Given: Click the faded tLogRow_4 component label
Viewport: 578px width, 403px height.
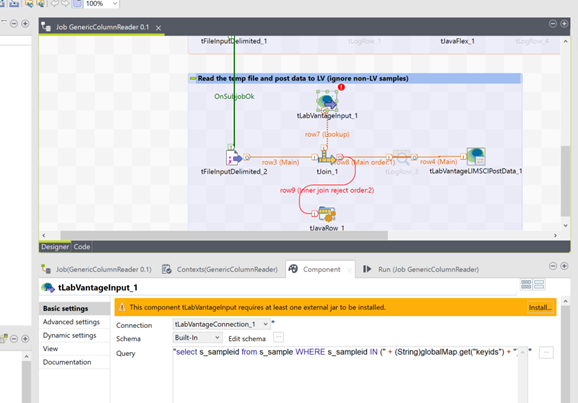Looking at the screenshot, I should [532, 41].
